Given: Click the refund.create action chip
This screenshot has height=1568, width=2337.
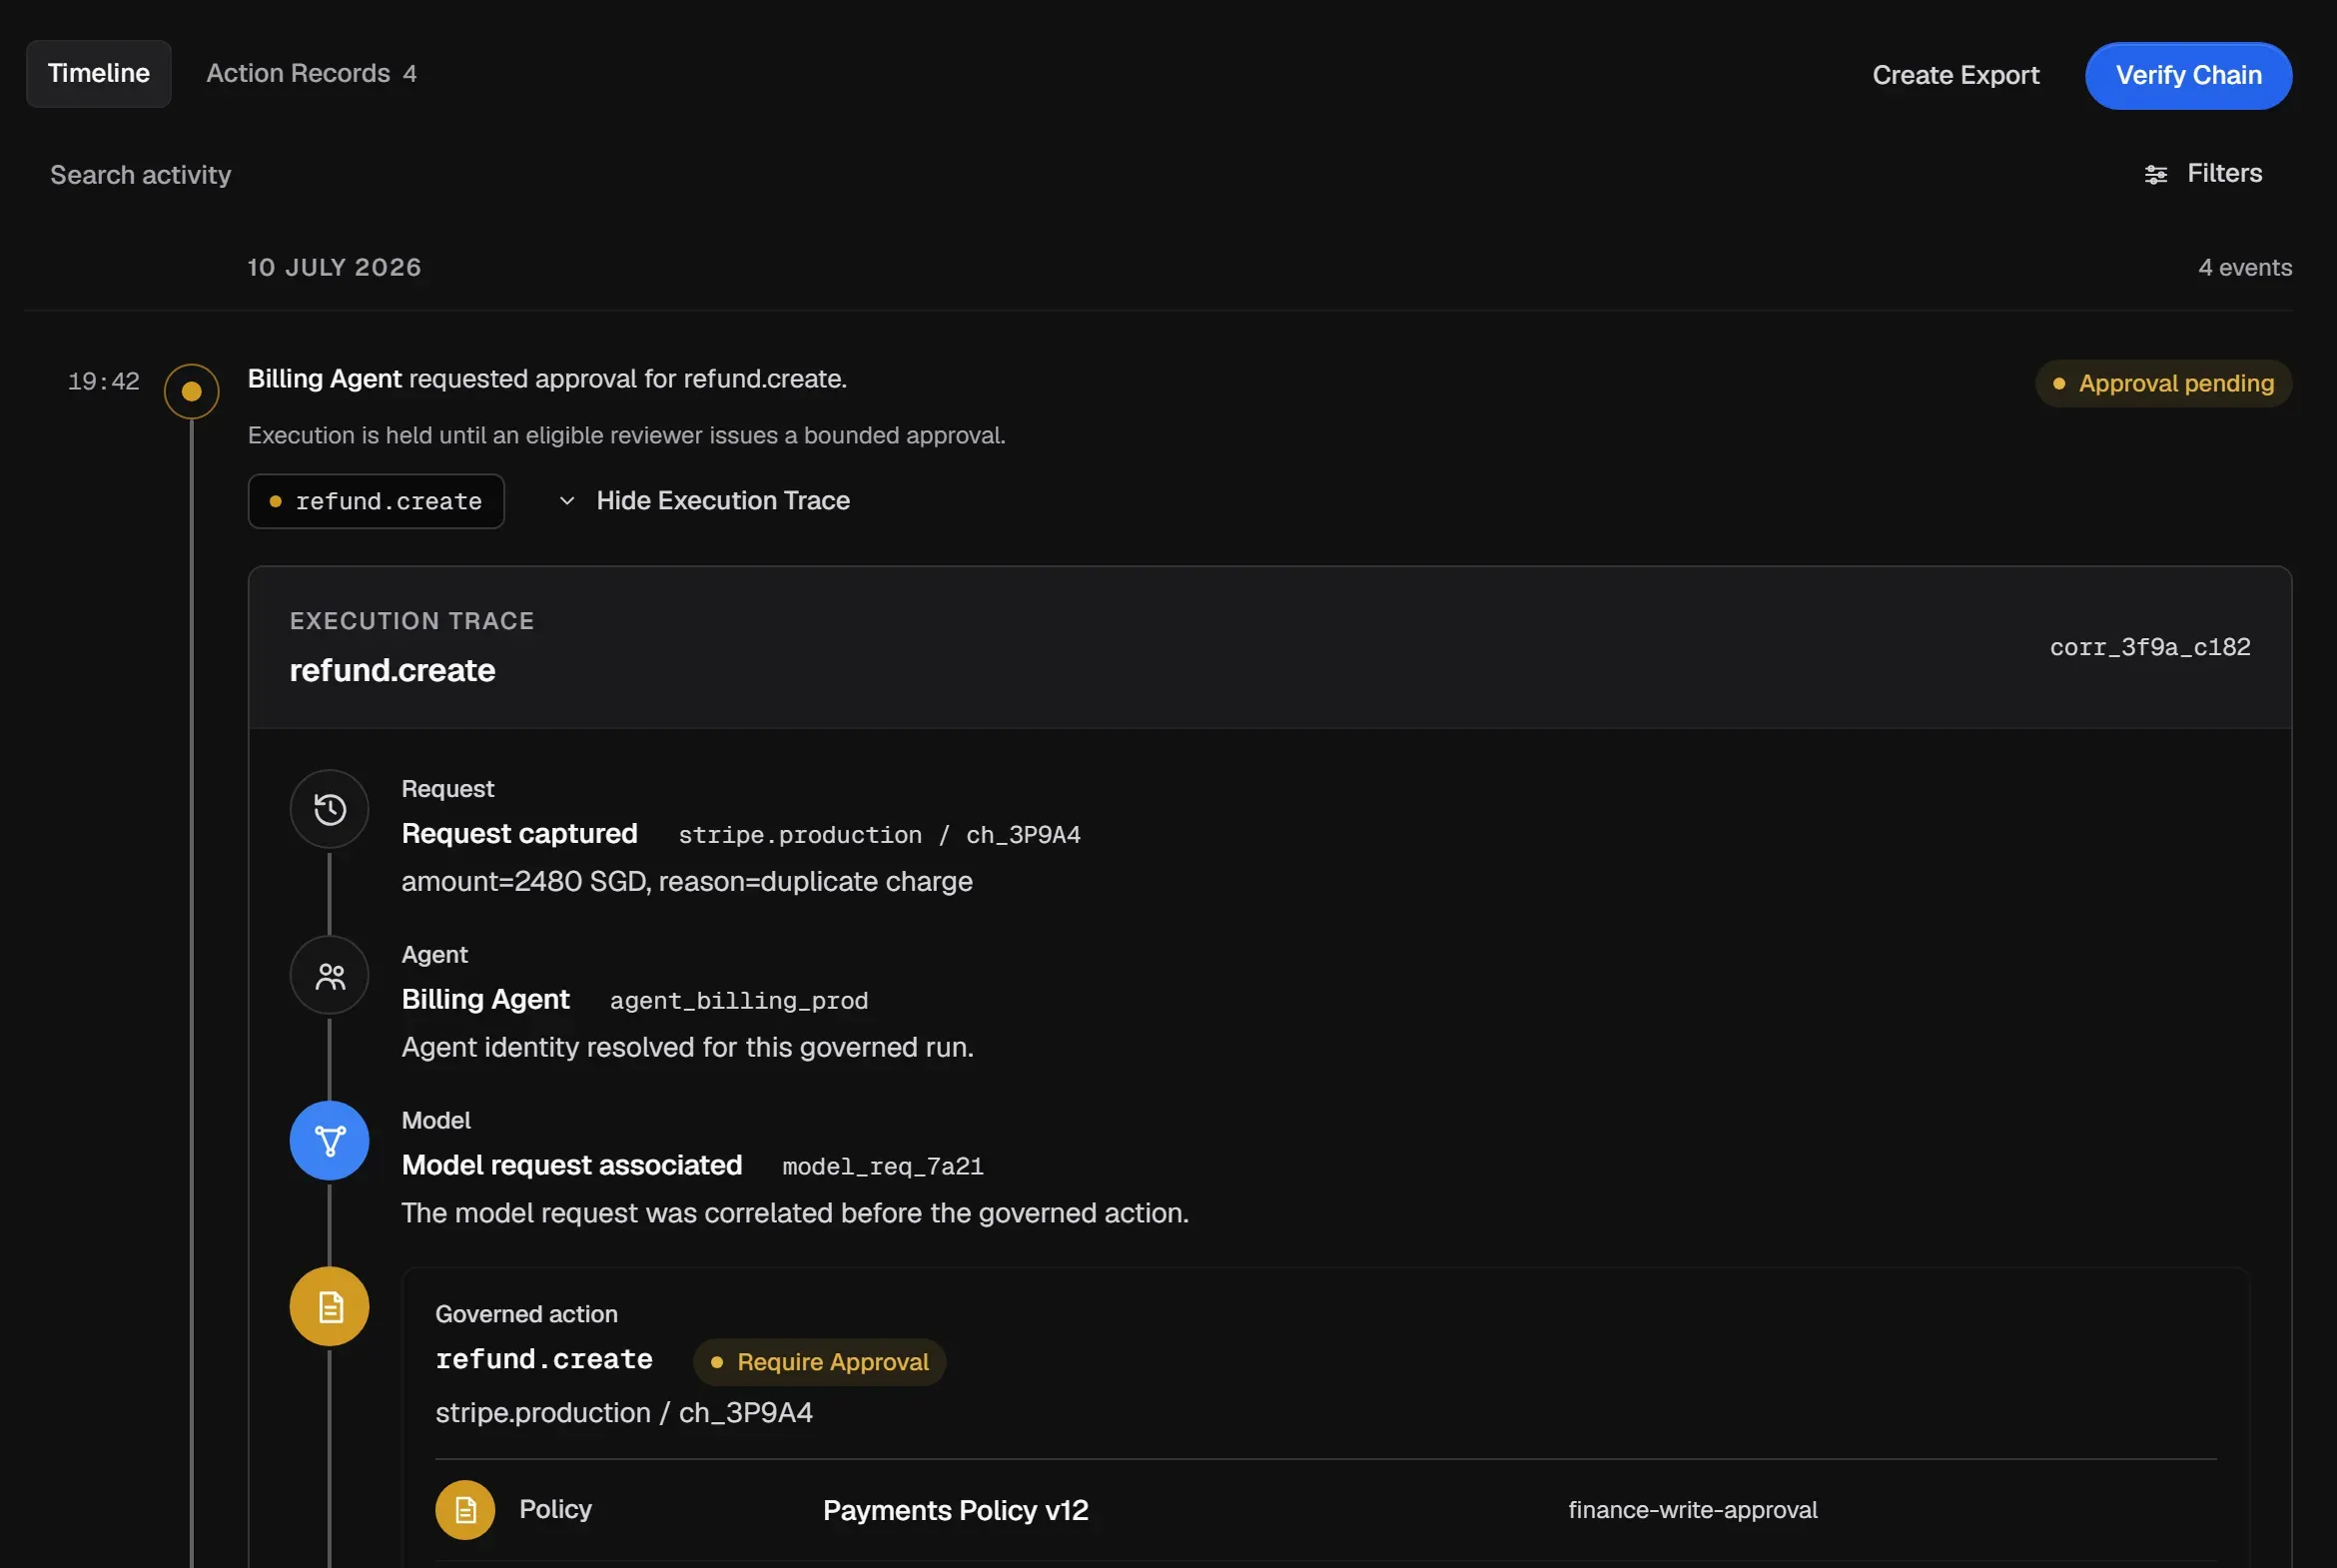Looking at the screenshot, I should pyautogui.click(x=376, y=501).
